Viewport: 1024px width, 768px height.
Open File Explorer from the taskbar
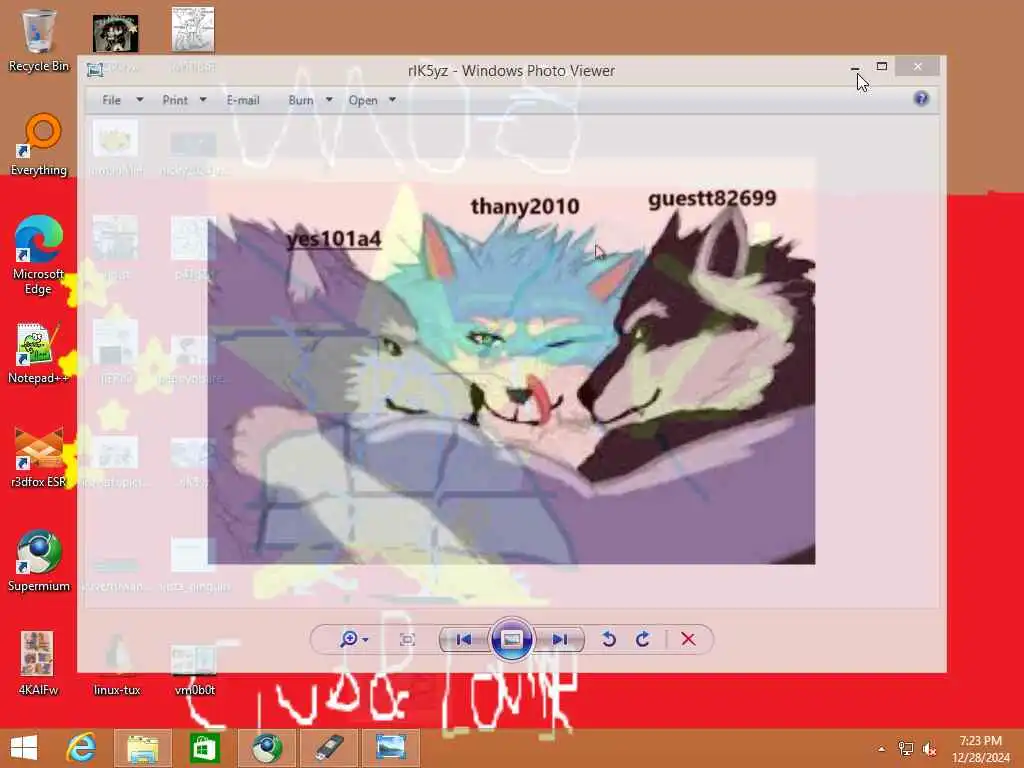pyautogui.click(x=142, y=748)
